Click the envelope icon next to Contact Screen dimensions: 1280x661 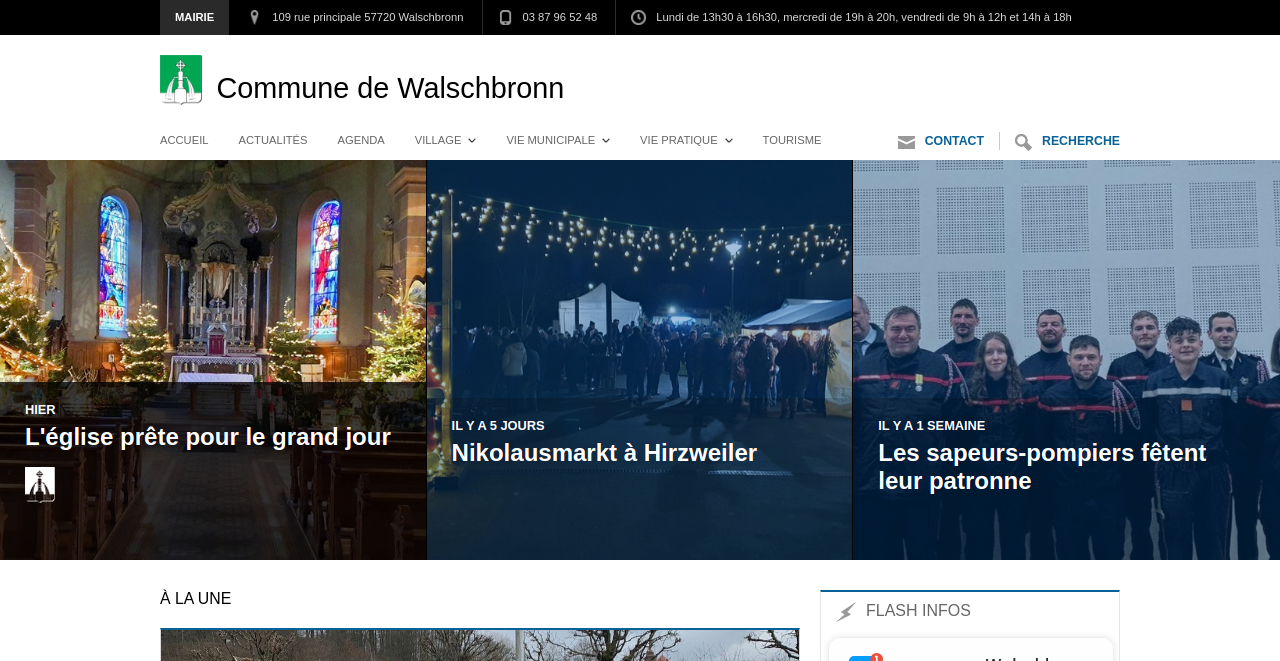[x=907, y=142]
